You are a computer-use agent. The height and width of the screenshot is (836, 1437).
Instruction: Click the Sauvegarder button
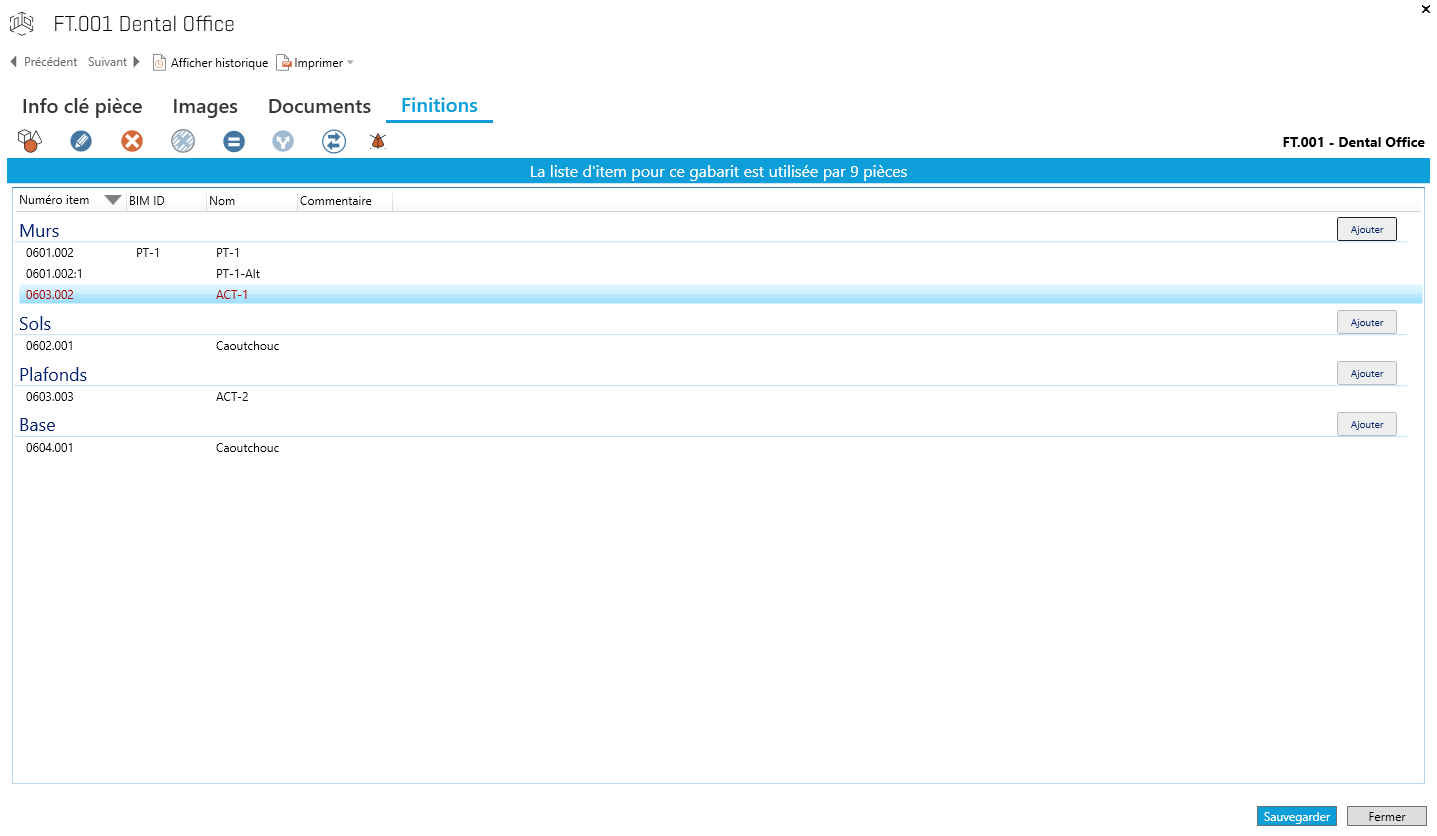pos(1296,817)
